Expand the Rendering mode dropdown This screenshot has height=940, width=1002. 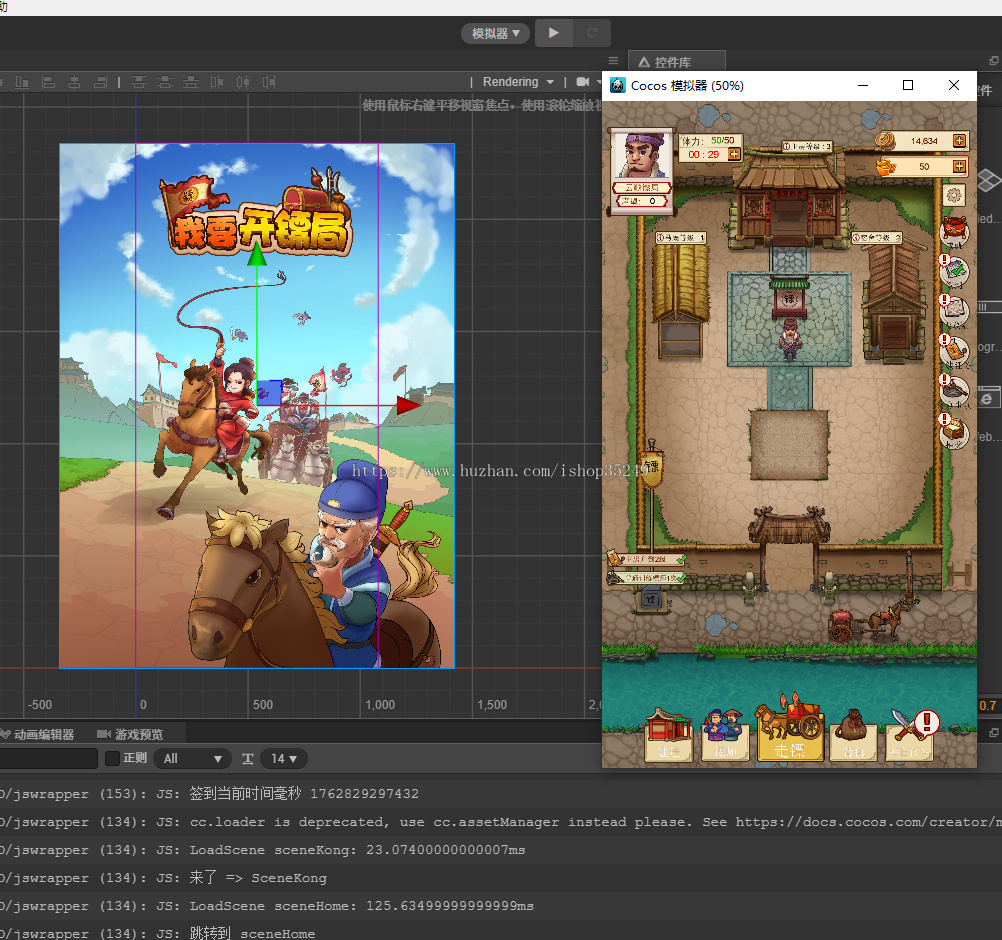(x=518, y=82)
